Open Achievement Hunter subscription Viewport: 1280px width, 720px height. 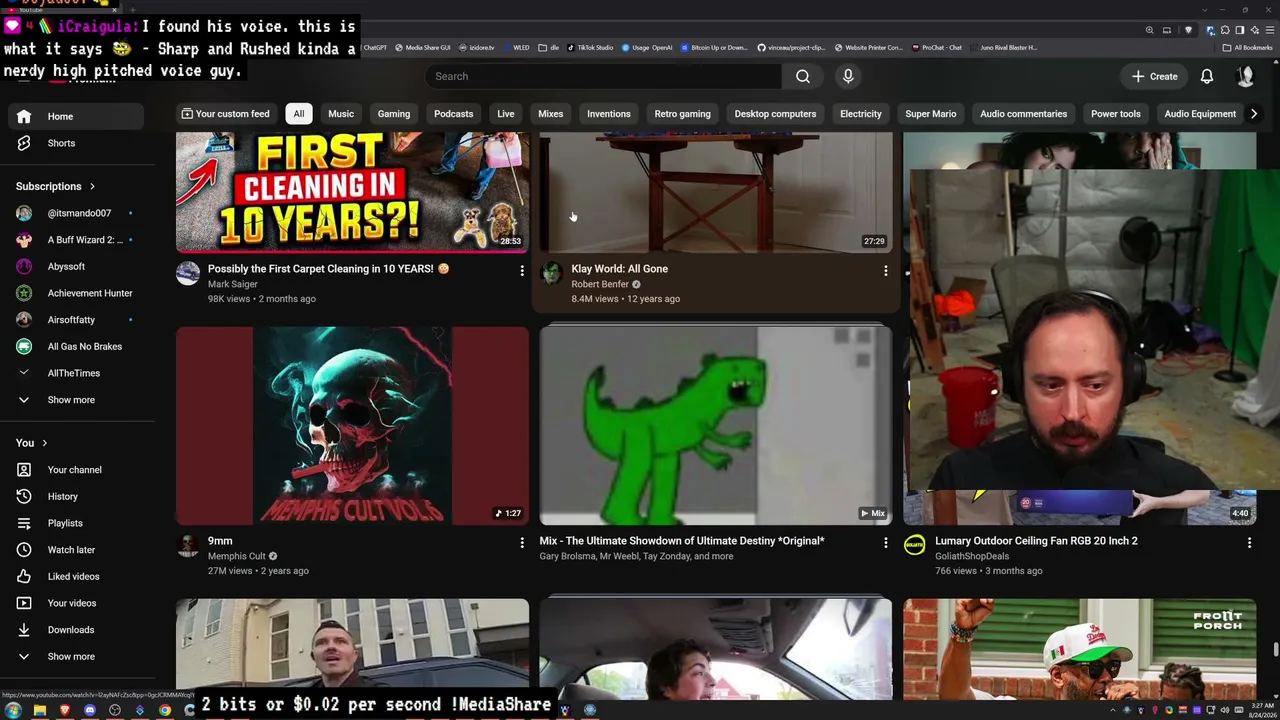point(76,293)
